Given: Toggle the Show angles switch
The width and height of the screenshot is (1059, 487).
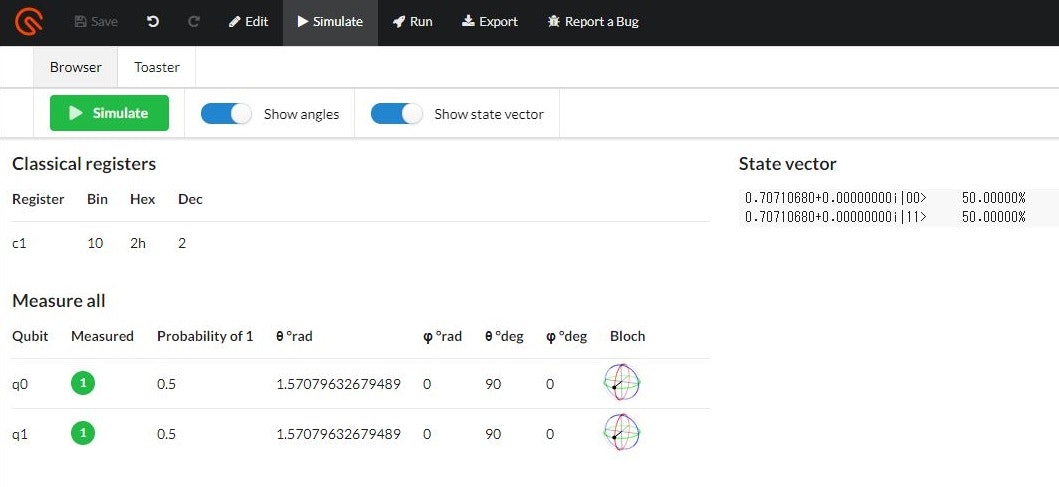Looking at the screenshot, I should point(226,113).
